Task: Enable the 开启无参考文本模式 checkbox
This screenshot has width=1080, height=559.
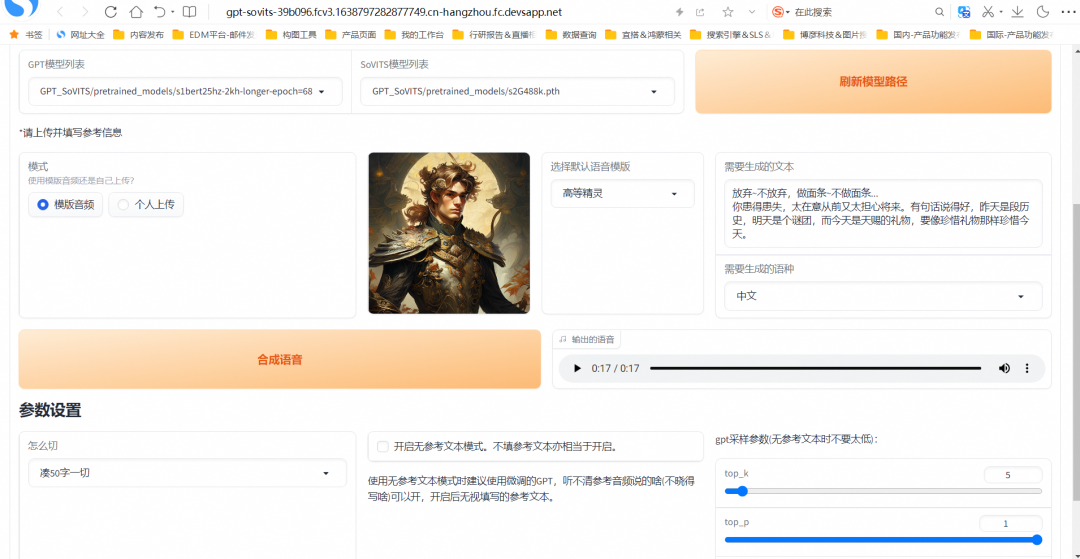Action: [x=383, y=447]
